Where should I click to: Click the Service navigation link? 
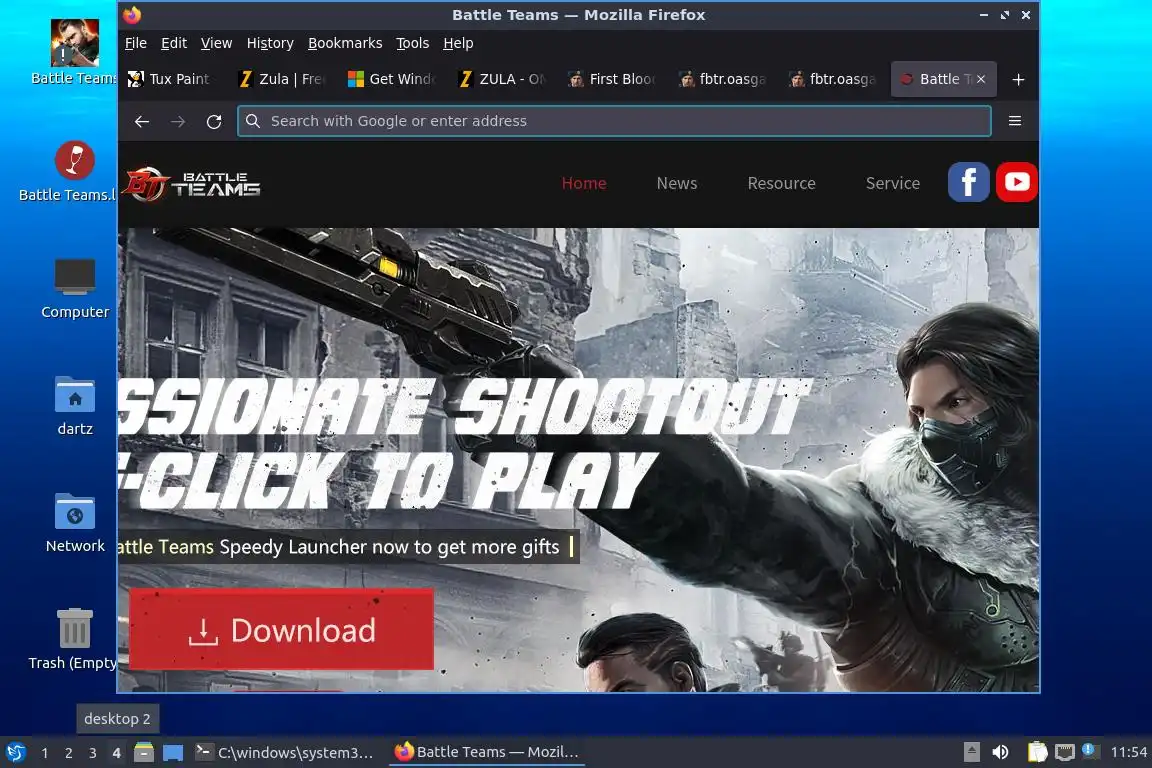[893, 184]
